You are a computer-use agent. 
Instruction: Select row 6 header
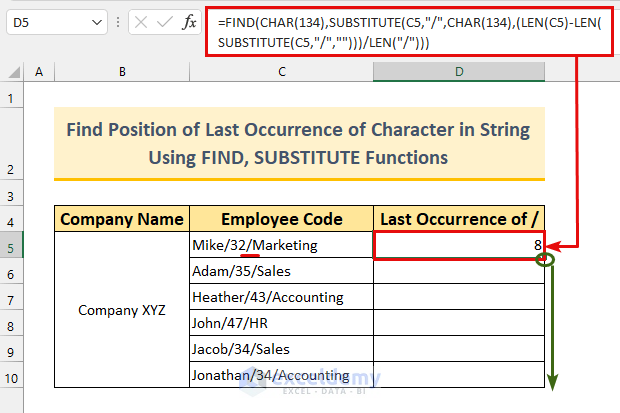click(x=11, y=271)
